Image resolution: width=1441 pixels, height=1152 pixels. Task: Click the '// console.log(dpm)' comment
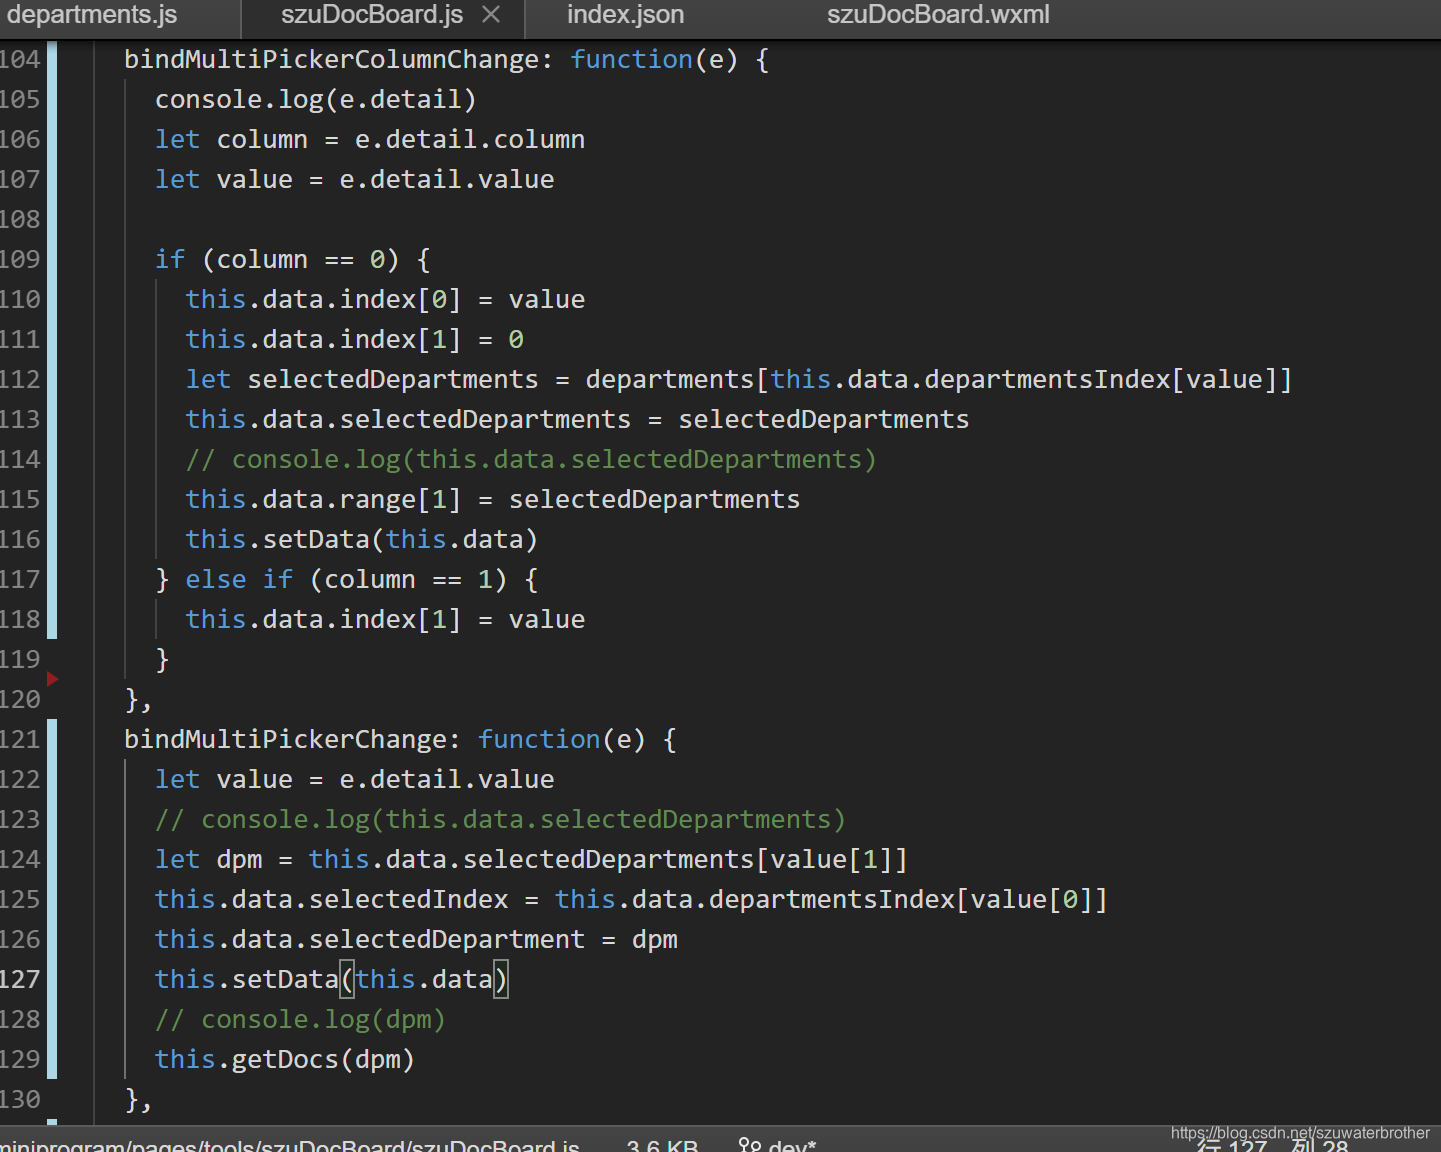pyautogui.click(x=300, y=1019)
